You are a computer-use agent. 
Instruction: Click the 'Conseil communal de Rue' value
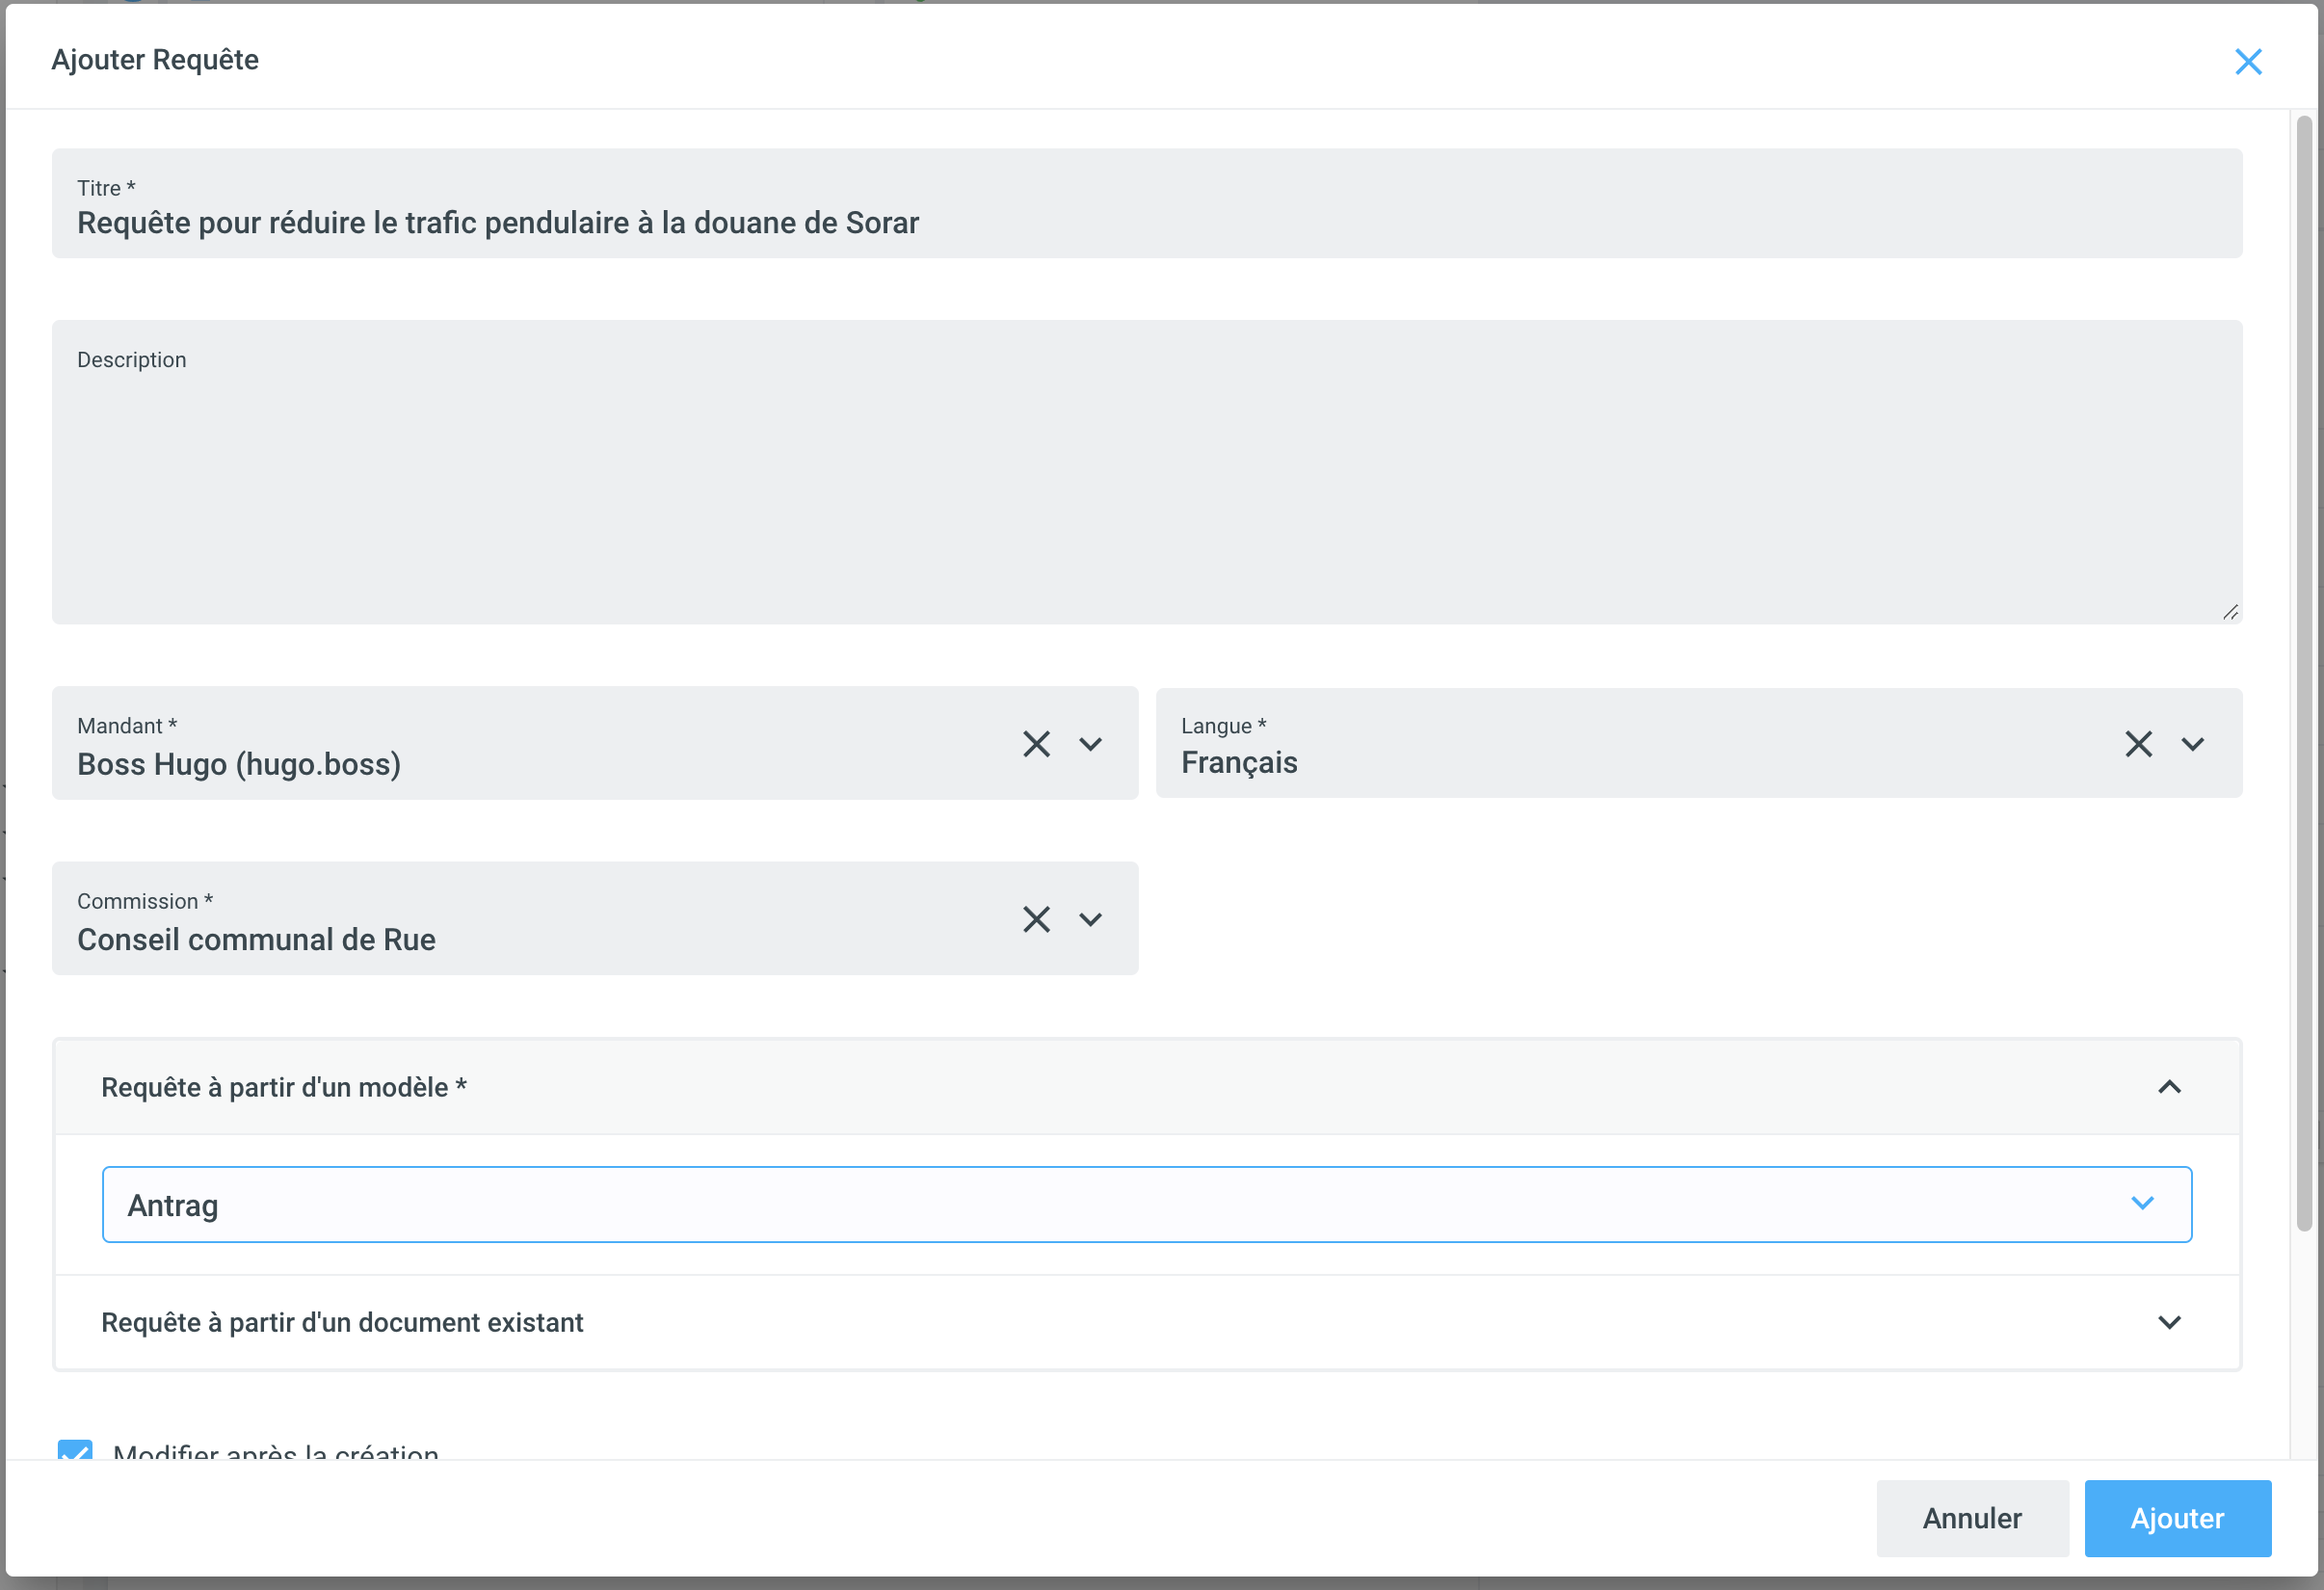point(256,939)
